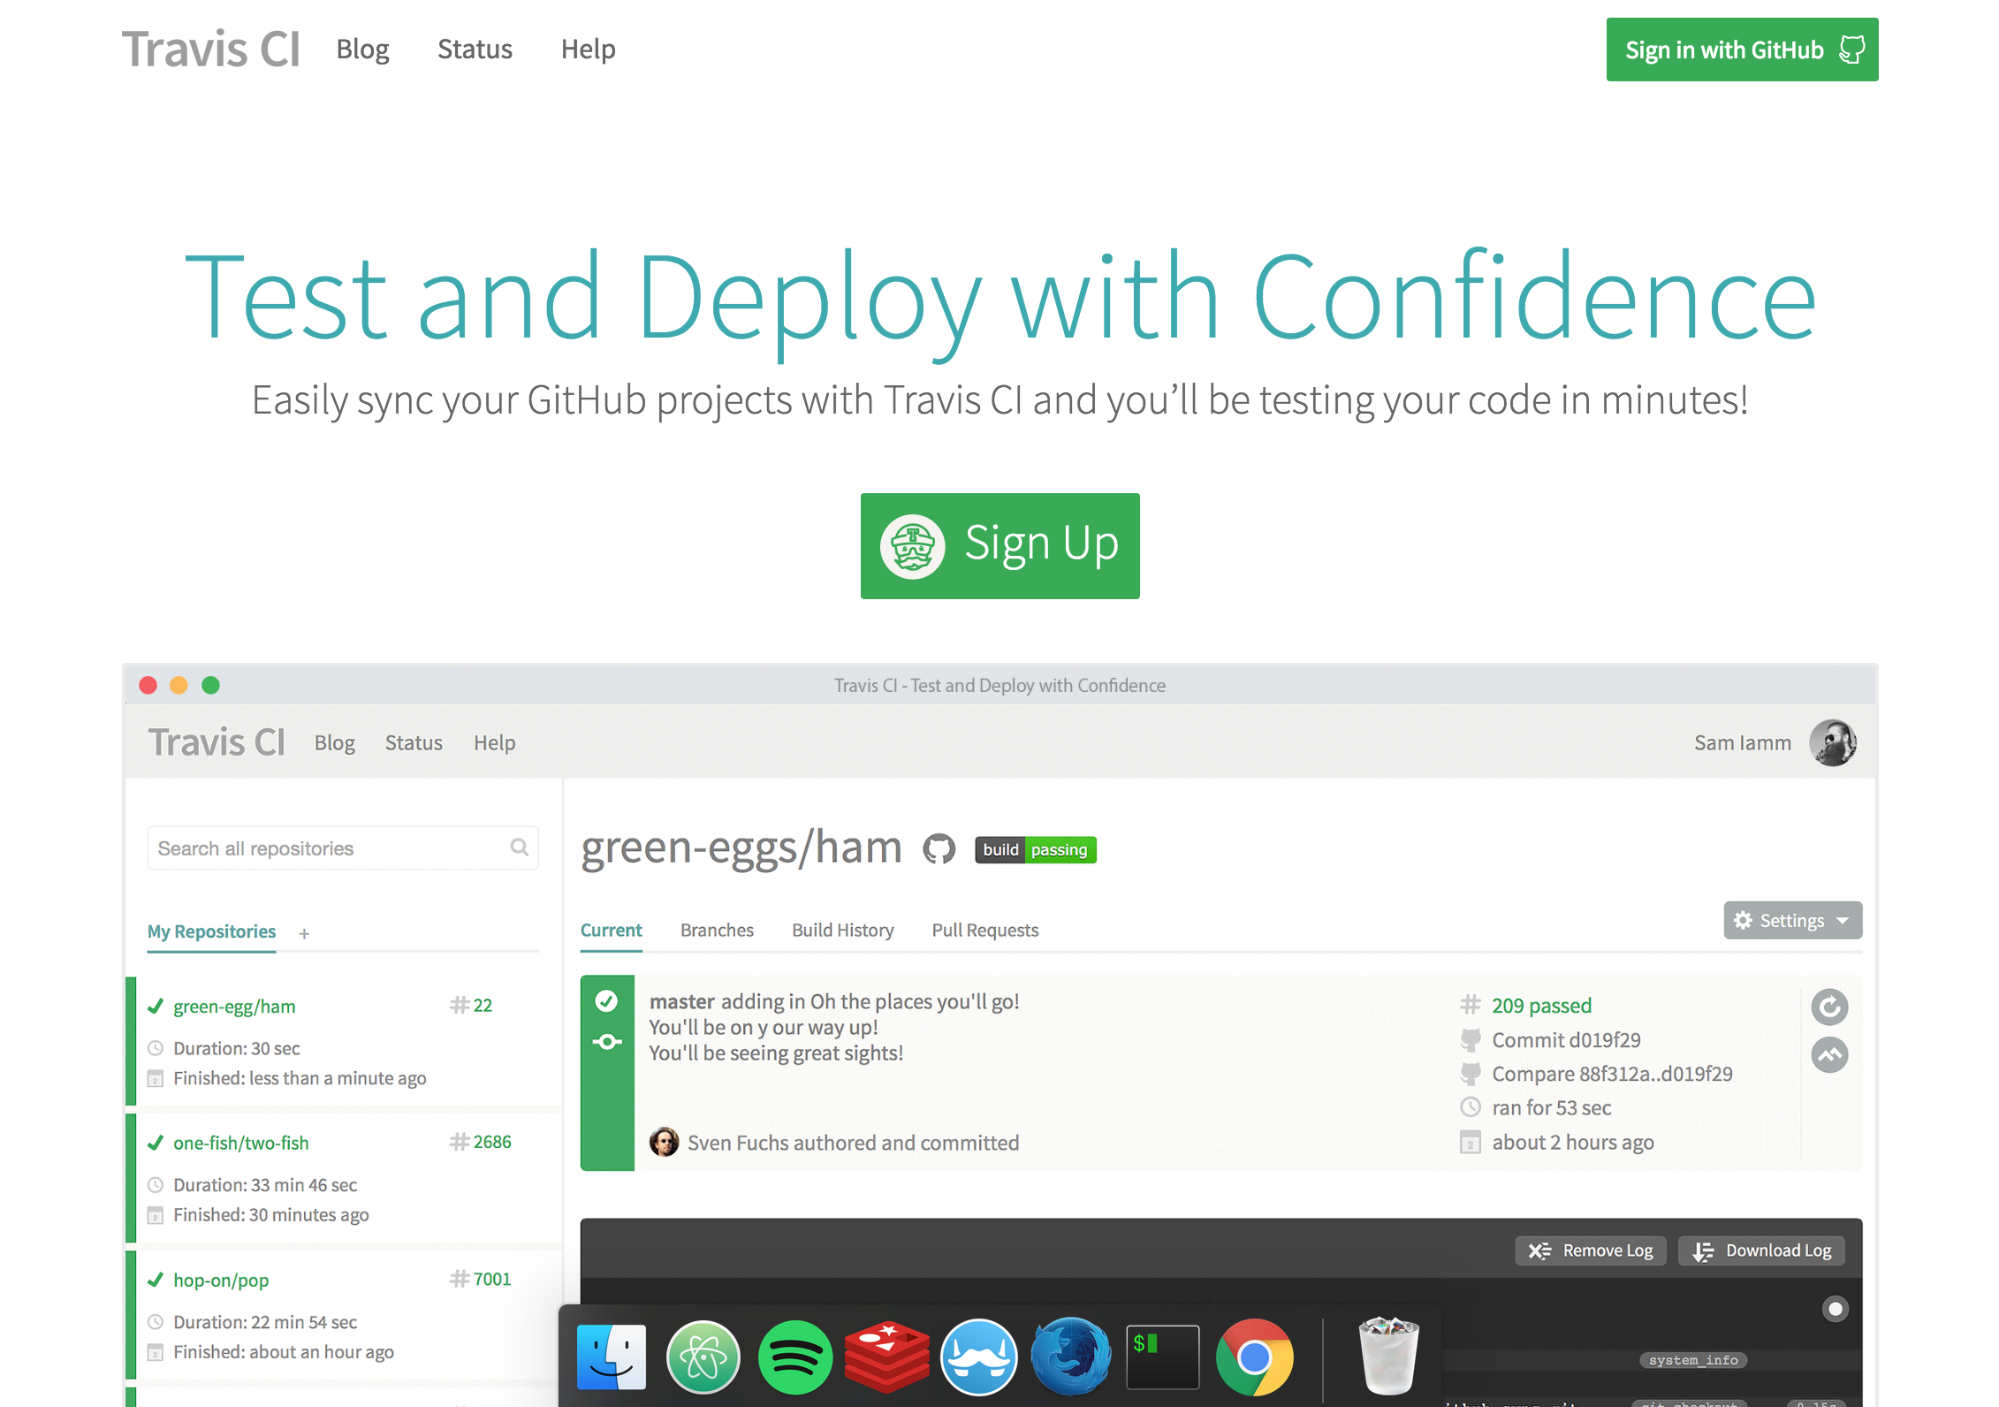Click Sam Iamm's profile avatar

pyautogui.click(x=1832, y=743)
